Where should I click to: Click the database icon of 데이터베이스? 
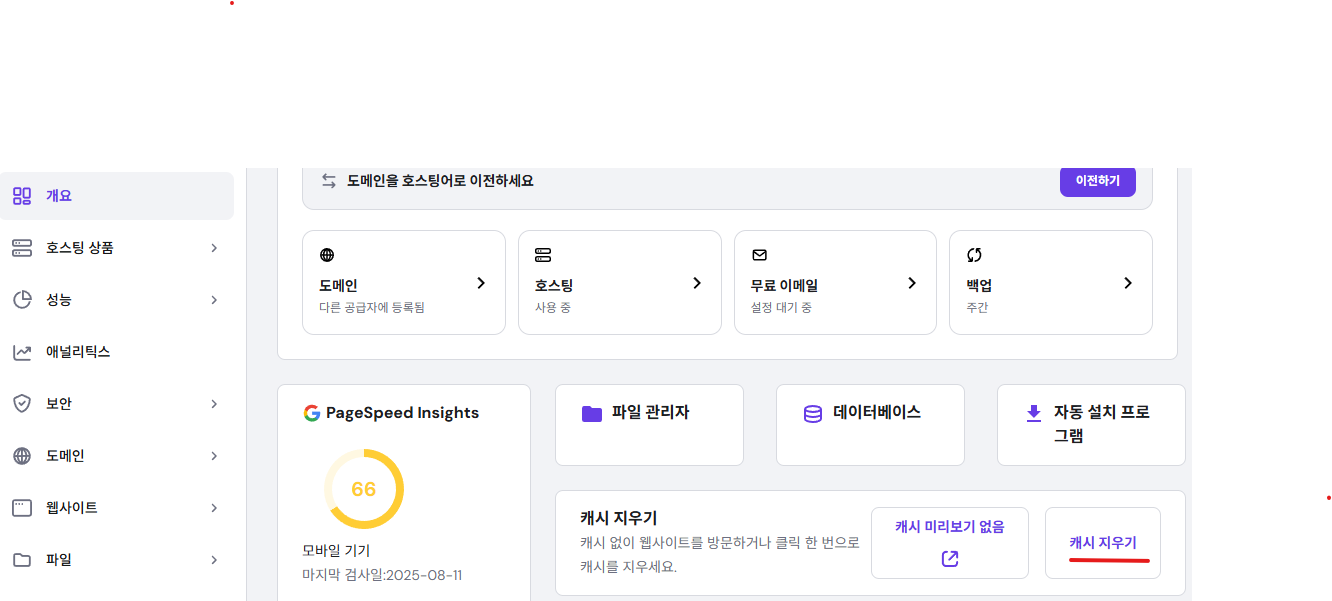(813, 413)
